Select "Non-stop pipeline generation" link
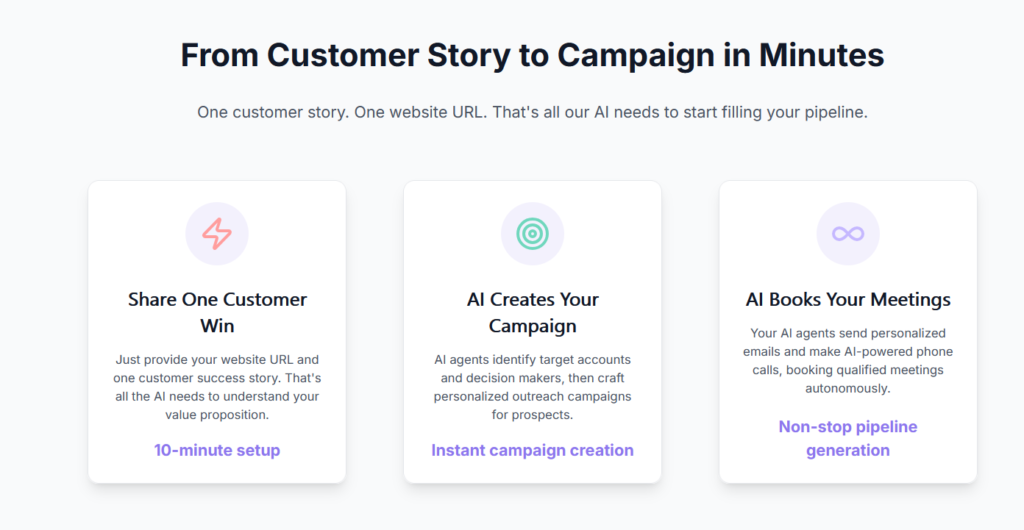The width and height of the screenshot is (1024, 530). [x=848, y=438]
